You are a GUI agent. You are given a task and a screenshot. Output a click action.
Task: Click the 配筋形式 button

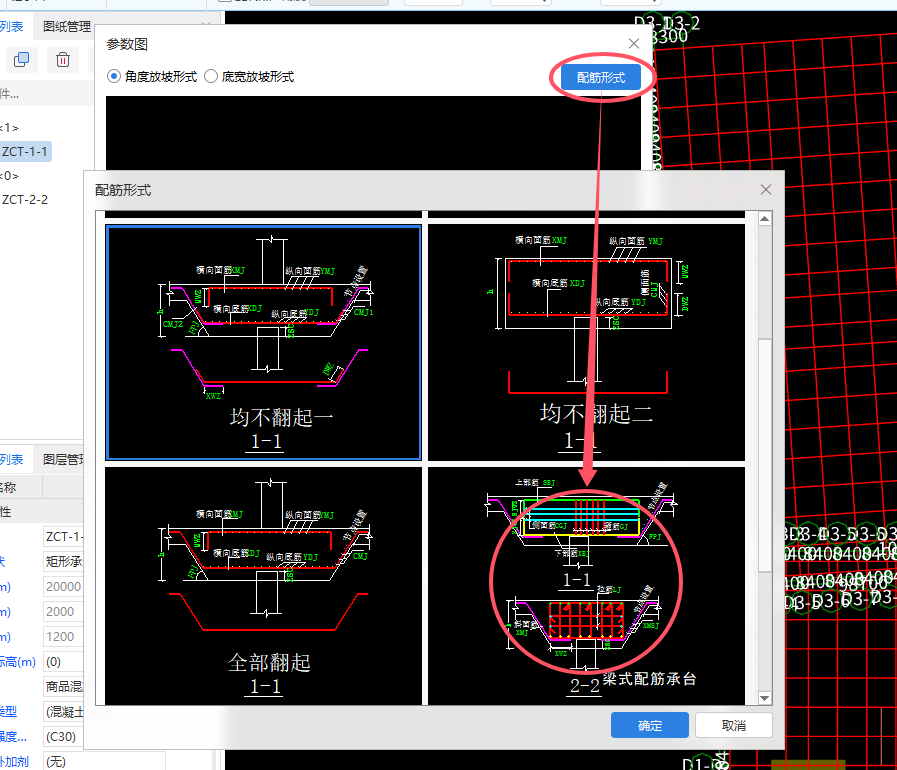point(601,77)
